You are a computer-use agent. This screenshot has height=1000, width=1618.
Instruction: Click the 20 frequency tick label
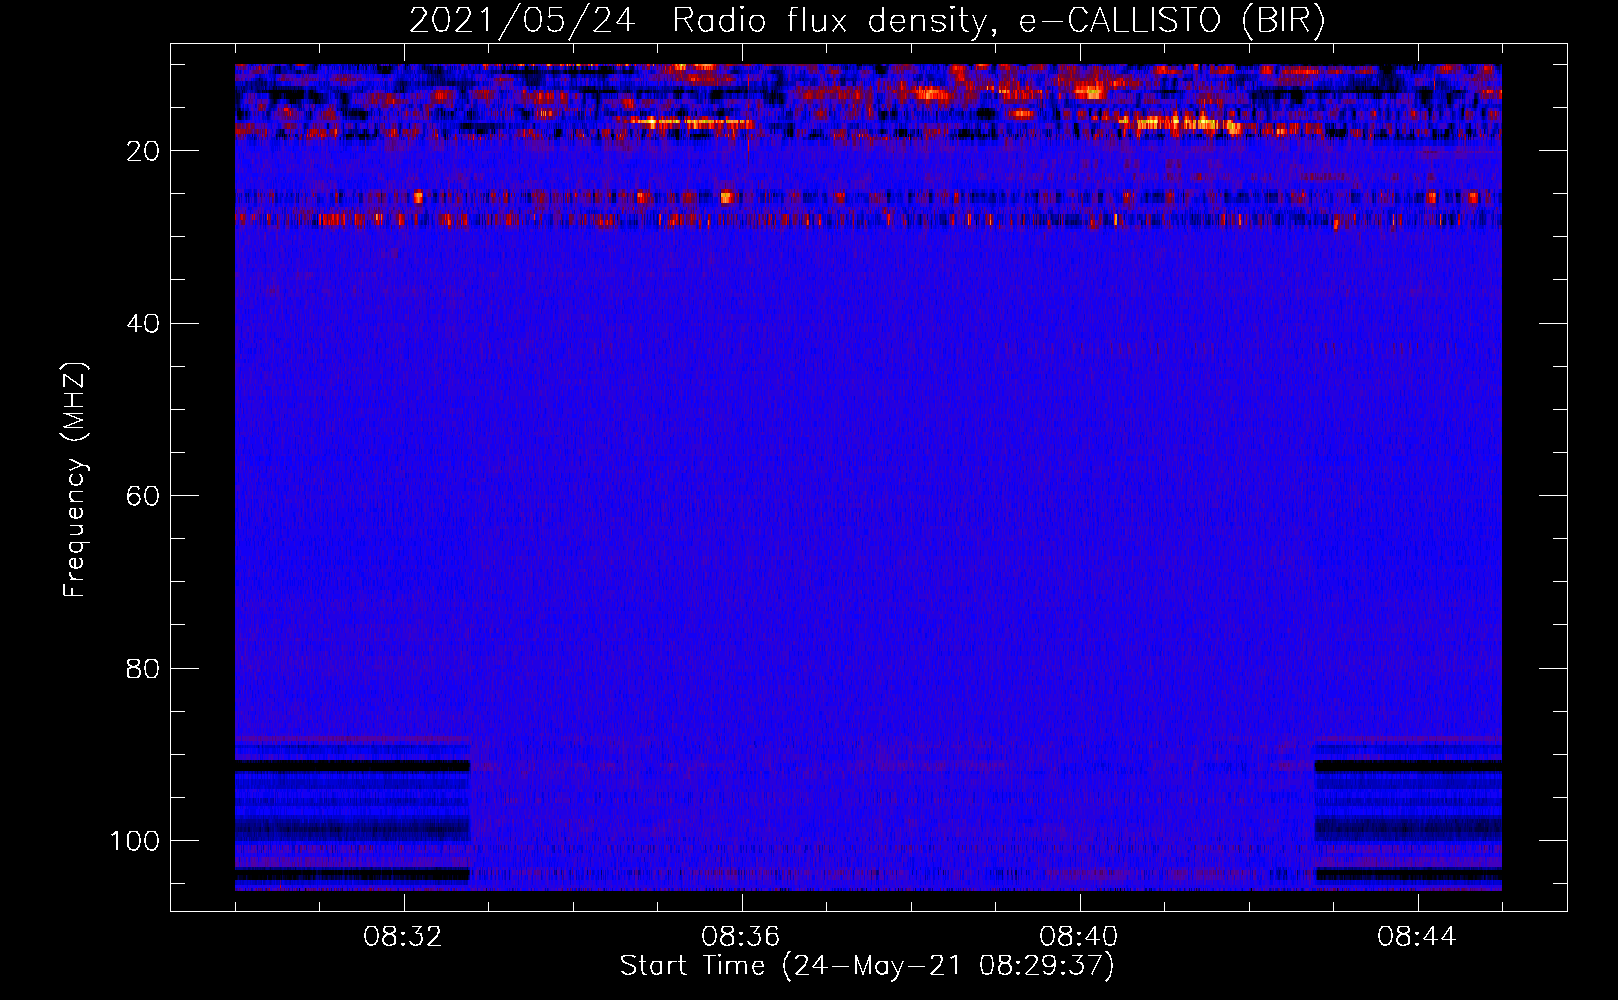click(x=143, y=151)
